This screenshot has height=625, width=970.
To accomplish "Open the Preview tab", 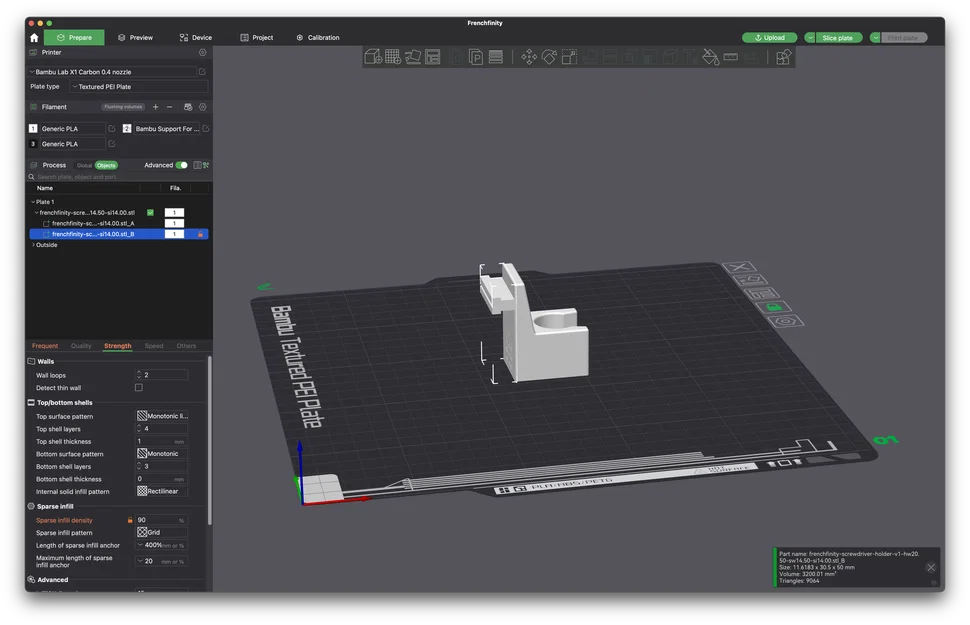I will coord(135,38).
